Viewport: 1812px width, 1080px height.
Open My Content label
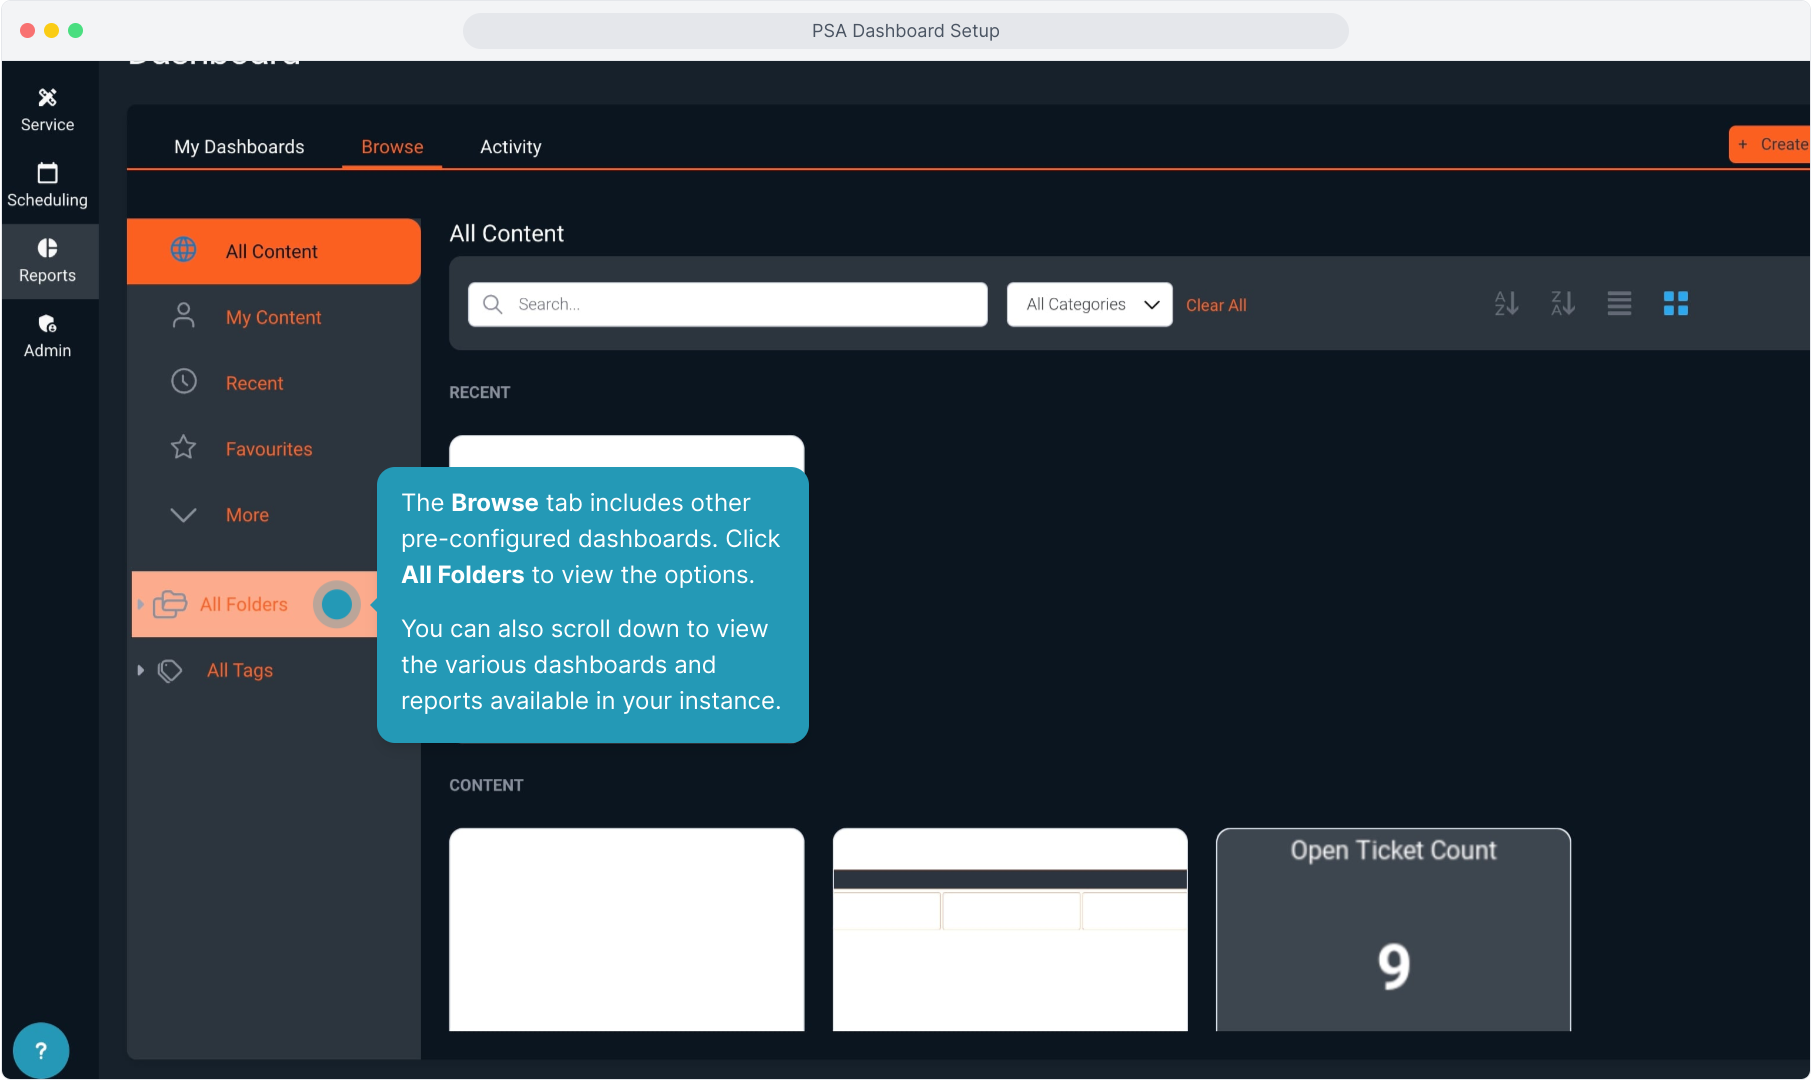[273, 317]
